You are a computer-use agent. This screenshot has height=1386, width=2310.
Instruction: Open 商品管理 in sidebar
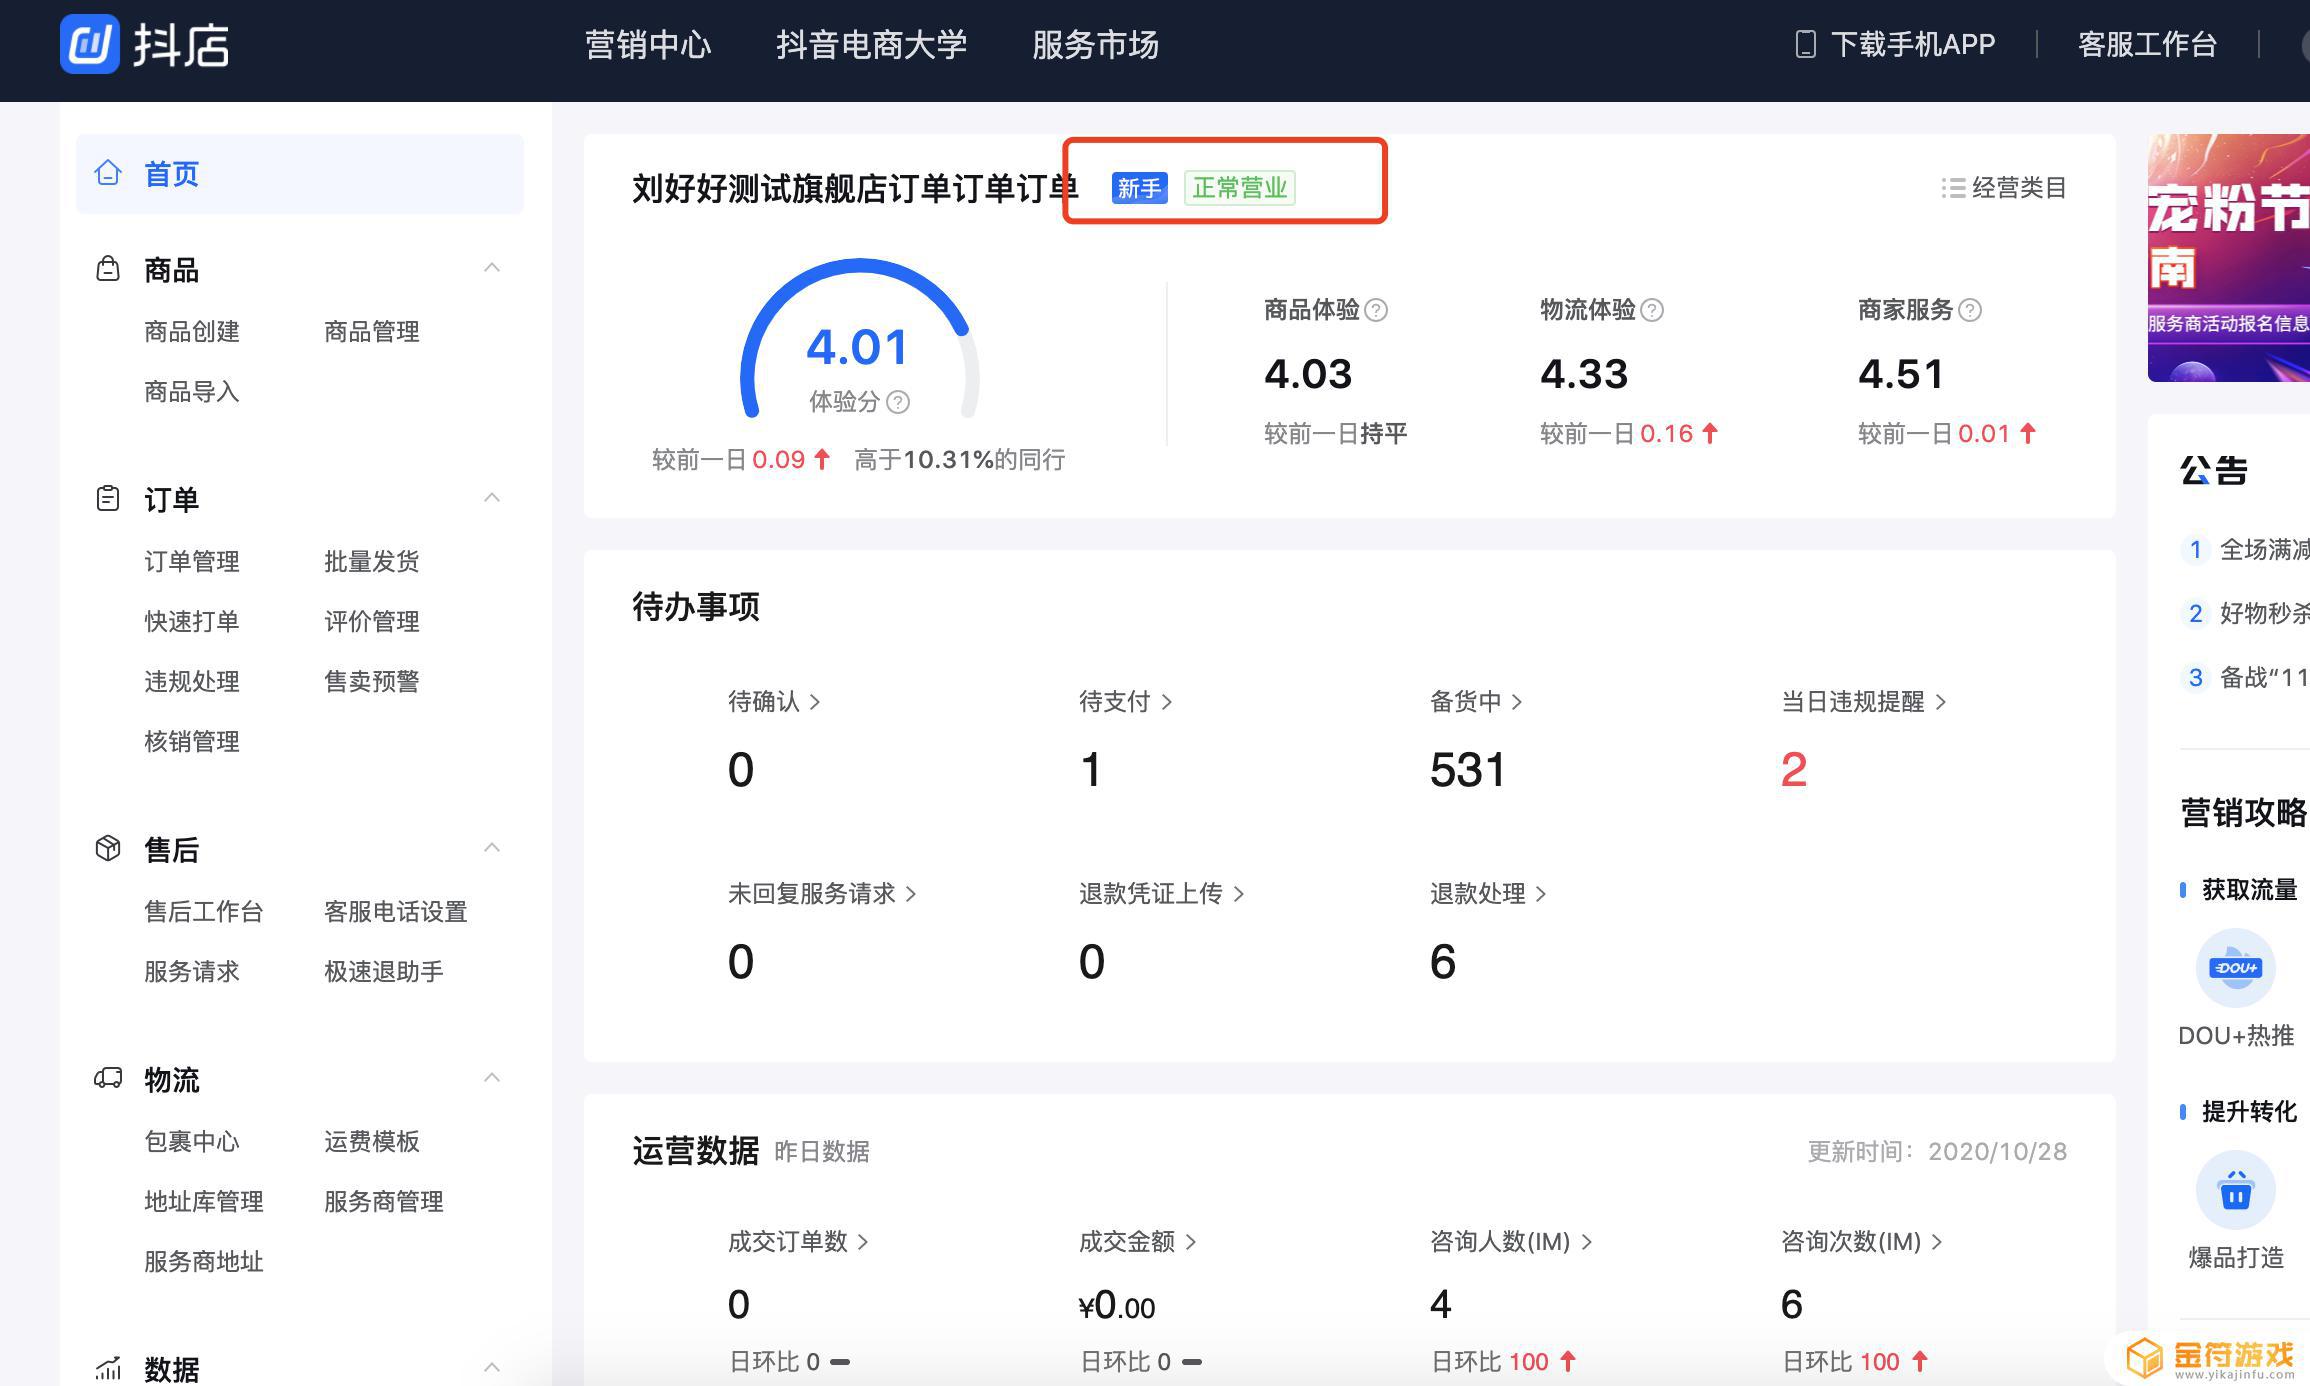click(x=372, y=332)
